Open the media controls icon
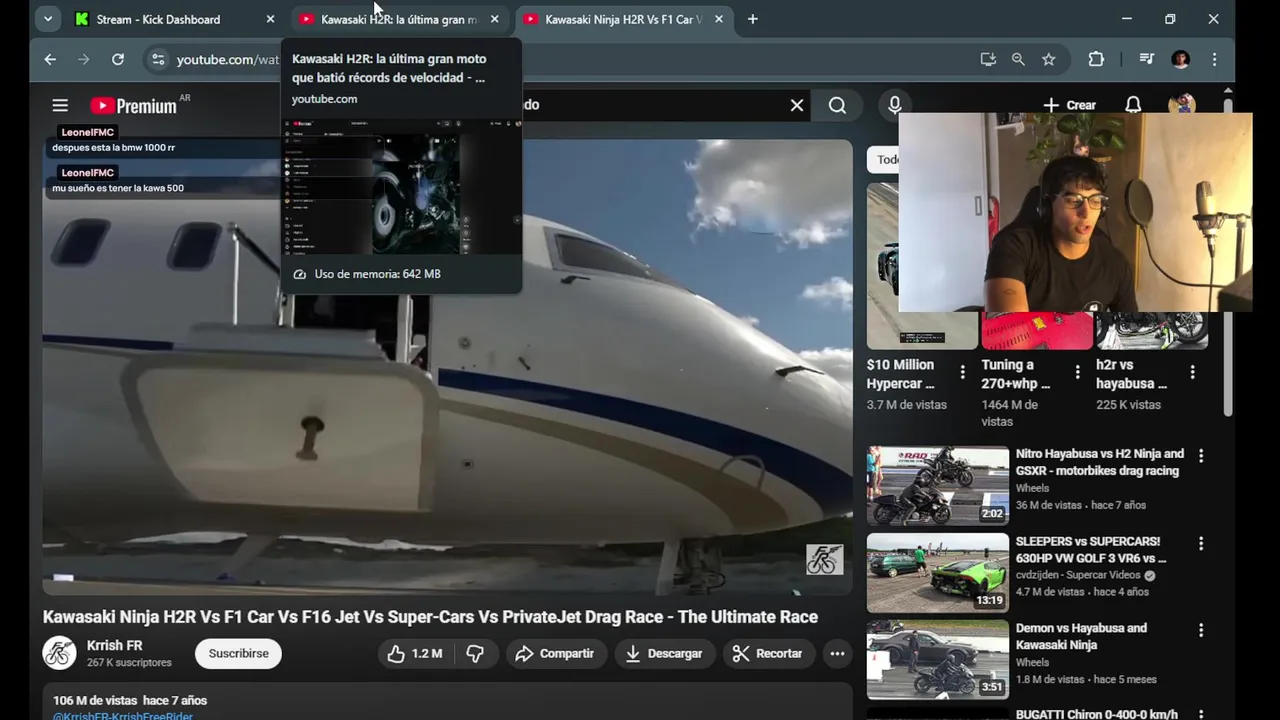Image resolution: width=1280 pixels, height=720 pixels. point(1147,60)
